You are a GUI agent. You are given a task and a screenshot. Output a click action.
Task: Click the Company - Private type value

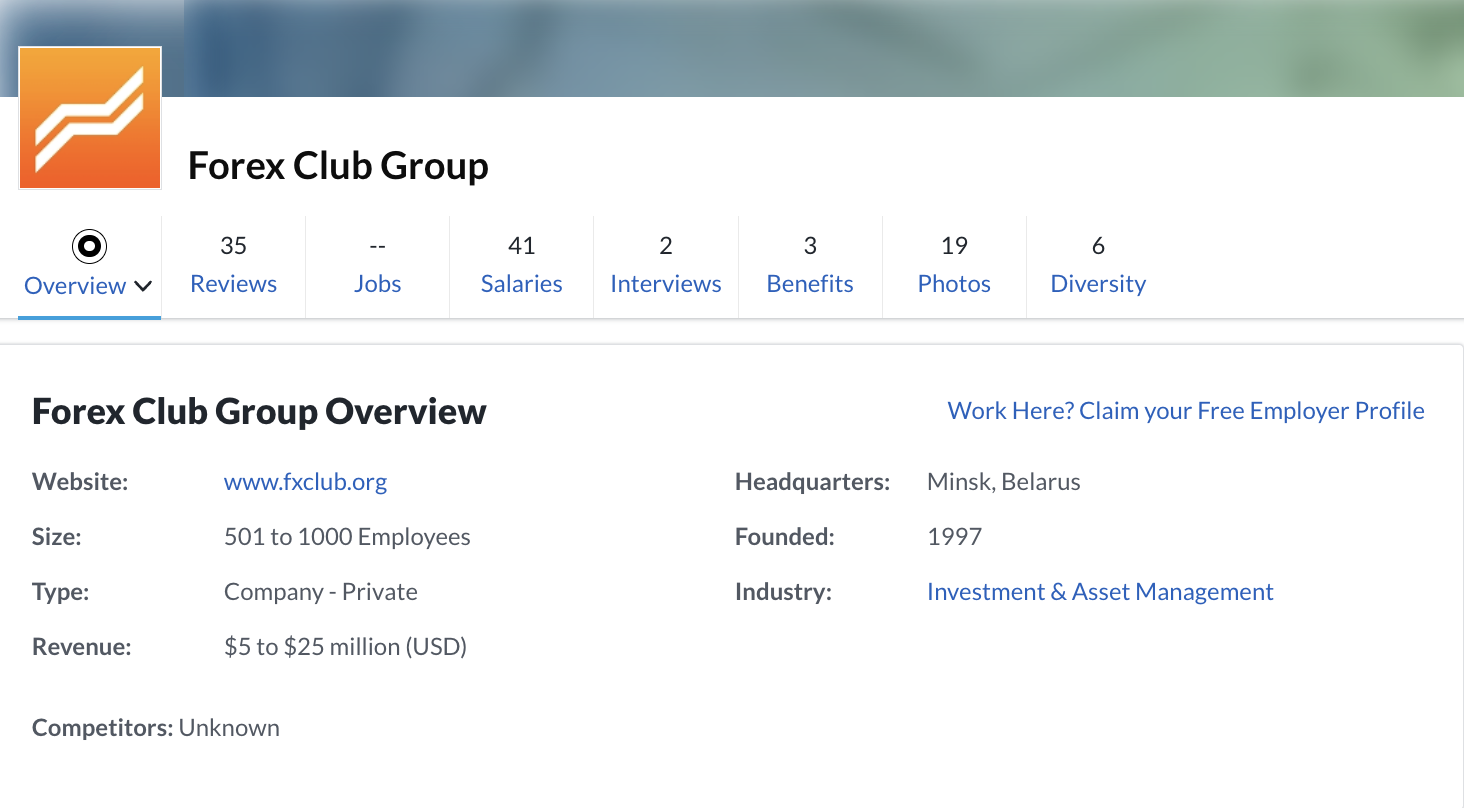pyautogui.click(x=320, y=592)
